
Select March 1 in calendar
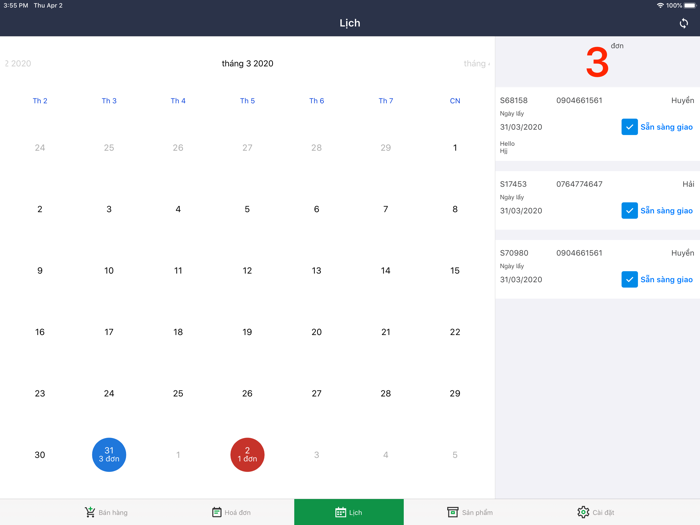click(455, 147)
